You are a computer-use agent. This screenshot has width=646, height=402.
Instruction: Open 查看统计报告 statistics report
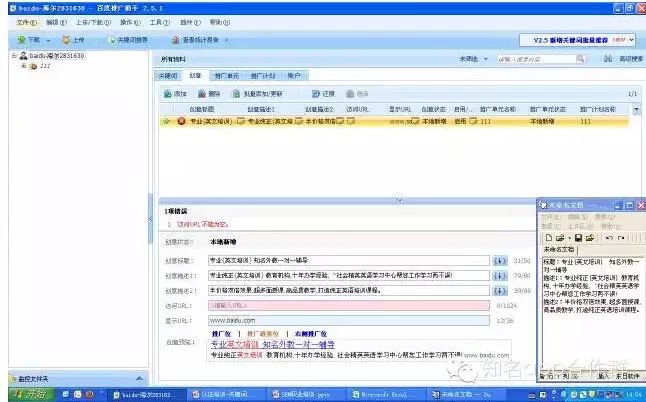[196, 40]
